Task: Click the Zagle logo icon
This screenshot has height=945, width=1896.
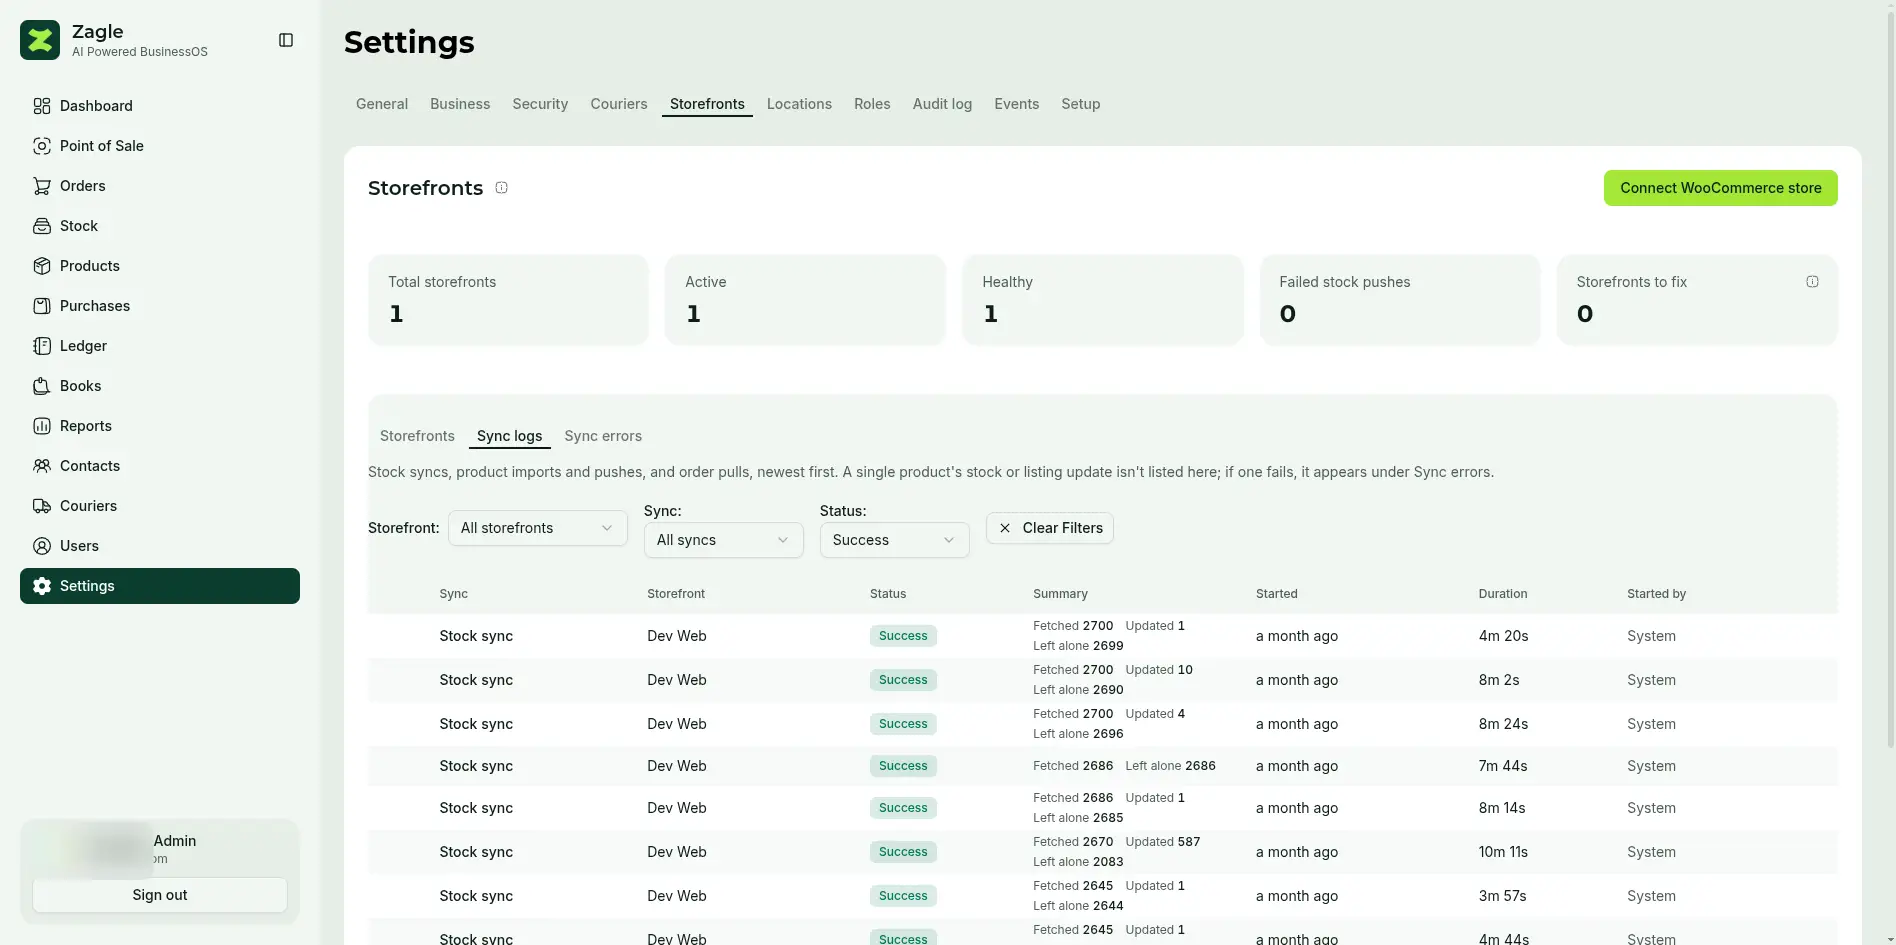Action: coord(40,40)
